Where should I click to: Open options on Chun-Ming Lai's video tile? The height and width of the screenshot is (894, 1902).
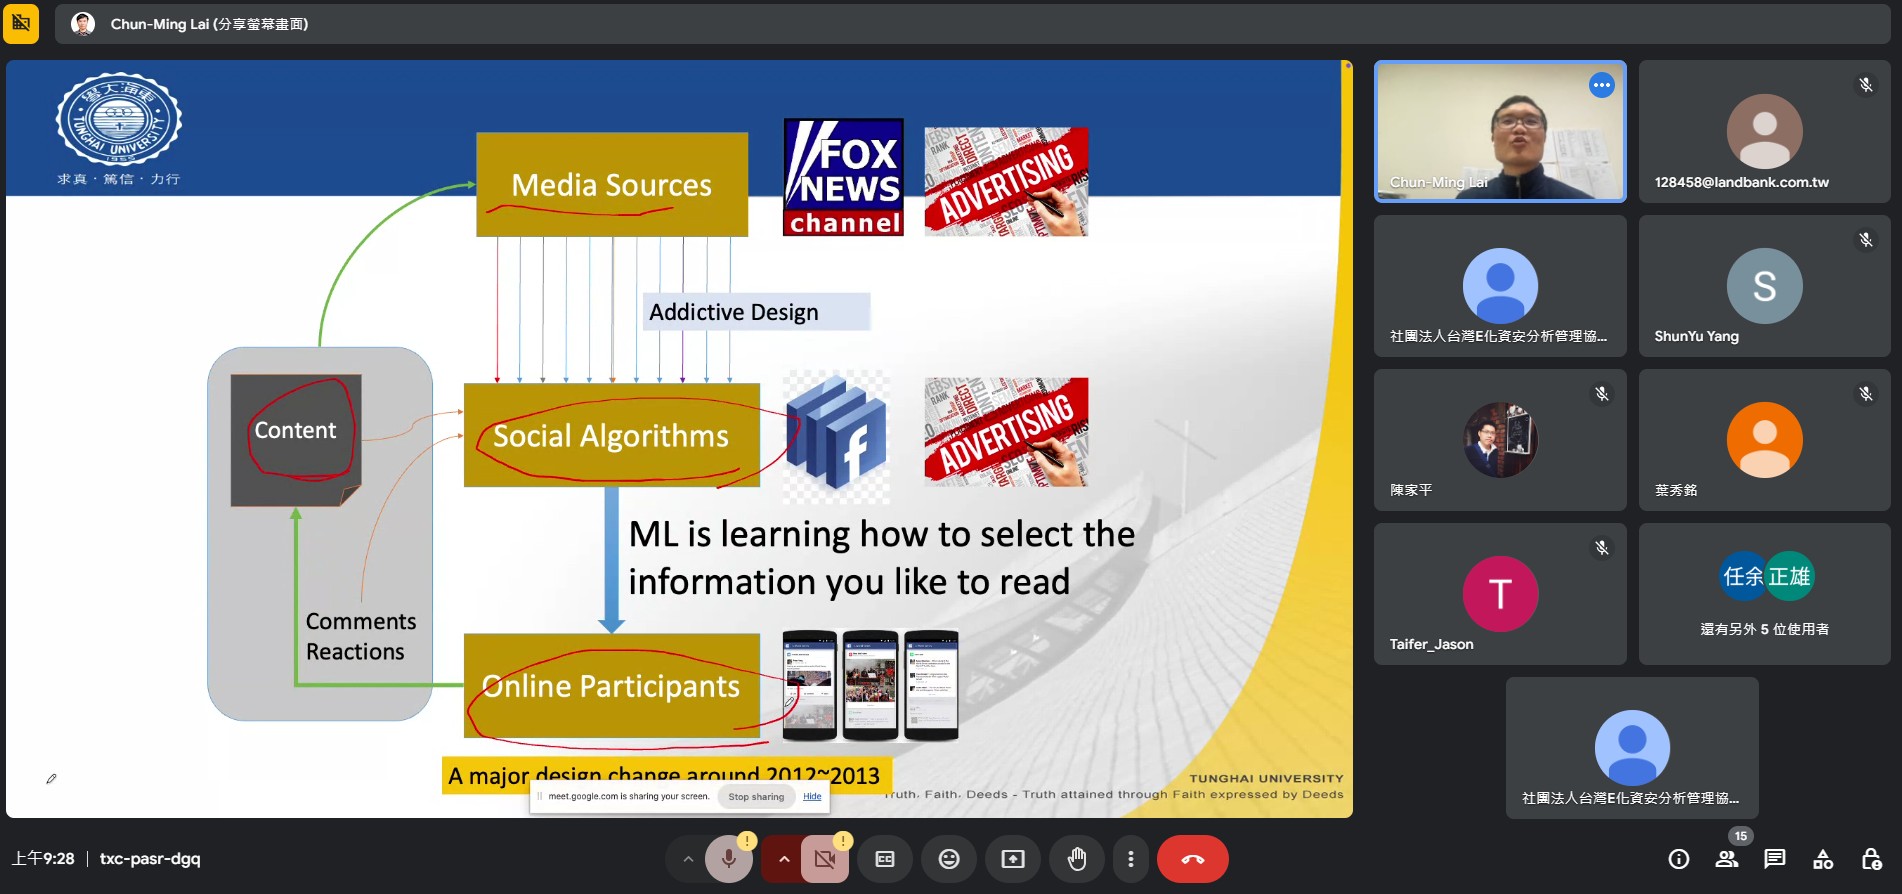(x=1601, y=85)
